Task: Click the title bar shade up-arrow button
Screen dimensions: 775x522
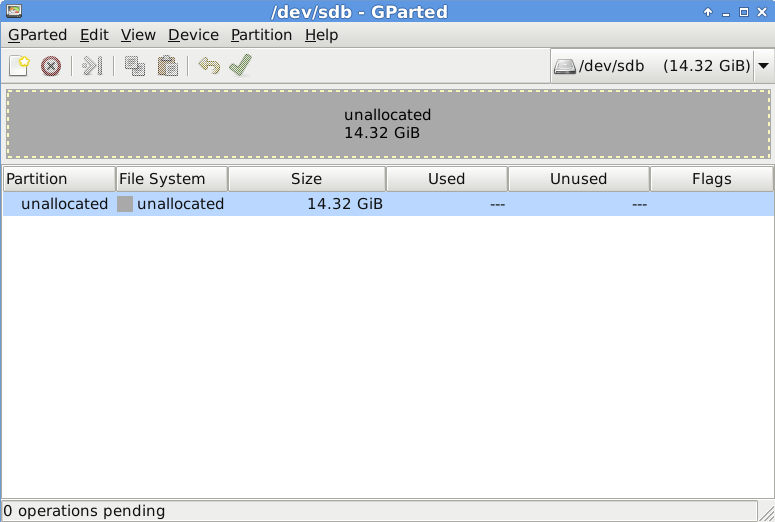Action: point(708,12)
